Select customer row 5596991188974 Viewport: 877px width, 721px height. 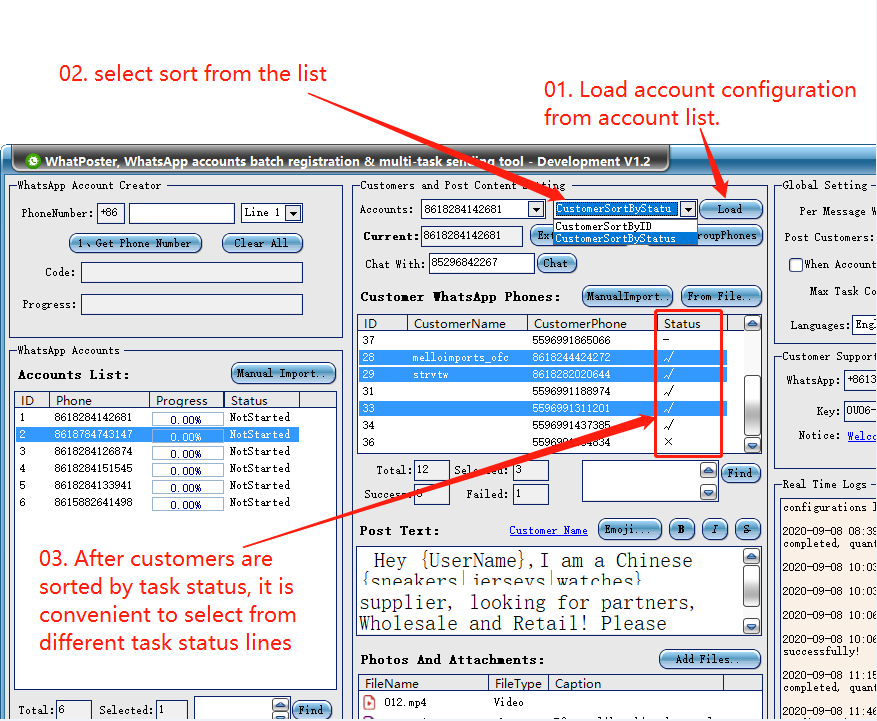543,391
